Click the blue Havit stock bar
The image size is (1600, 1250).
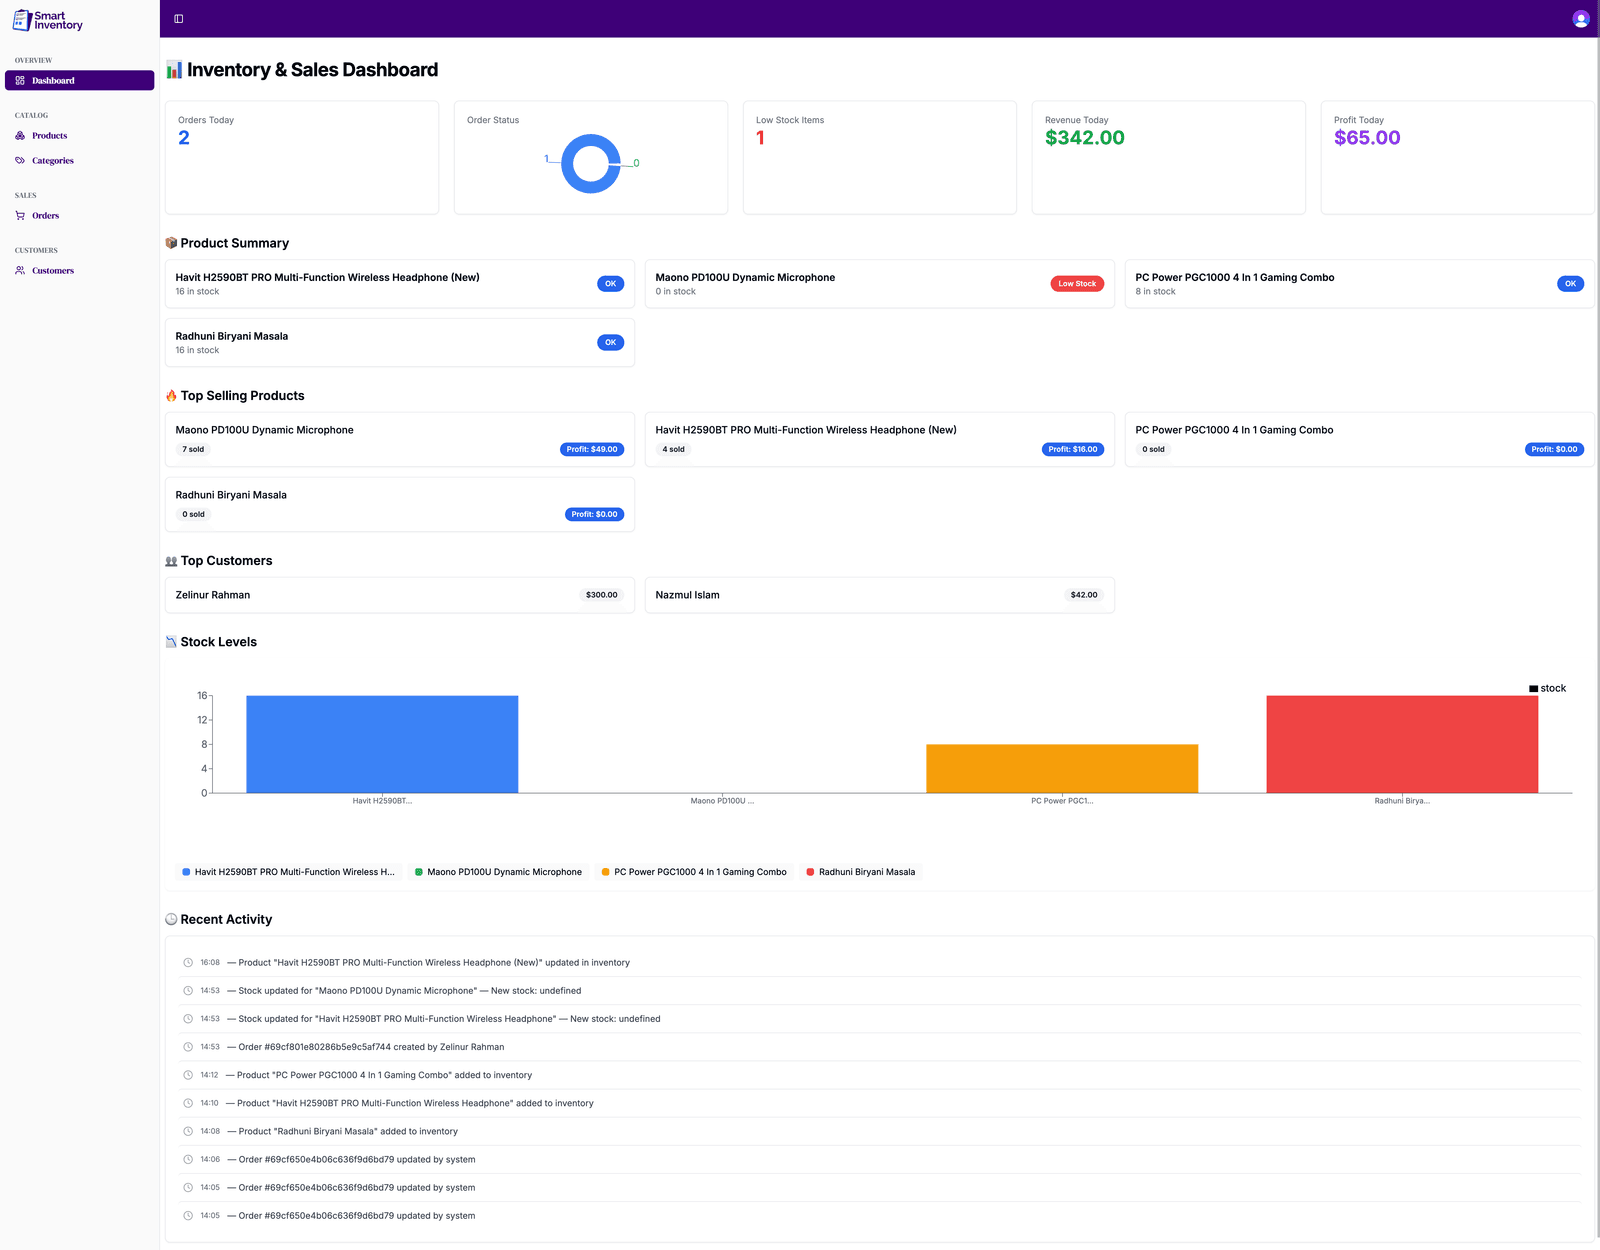pyautogui.click(x=382, y=744)
